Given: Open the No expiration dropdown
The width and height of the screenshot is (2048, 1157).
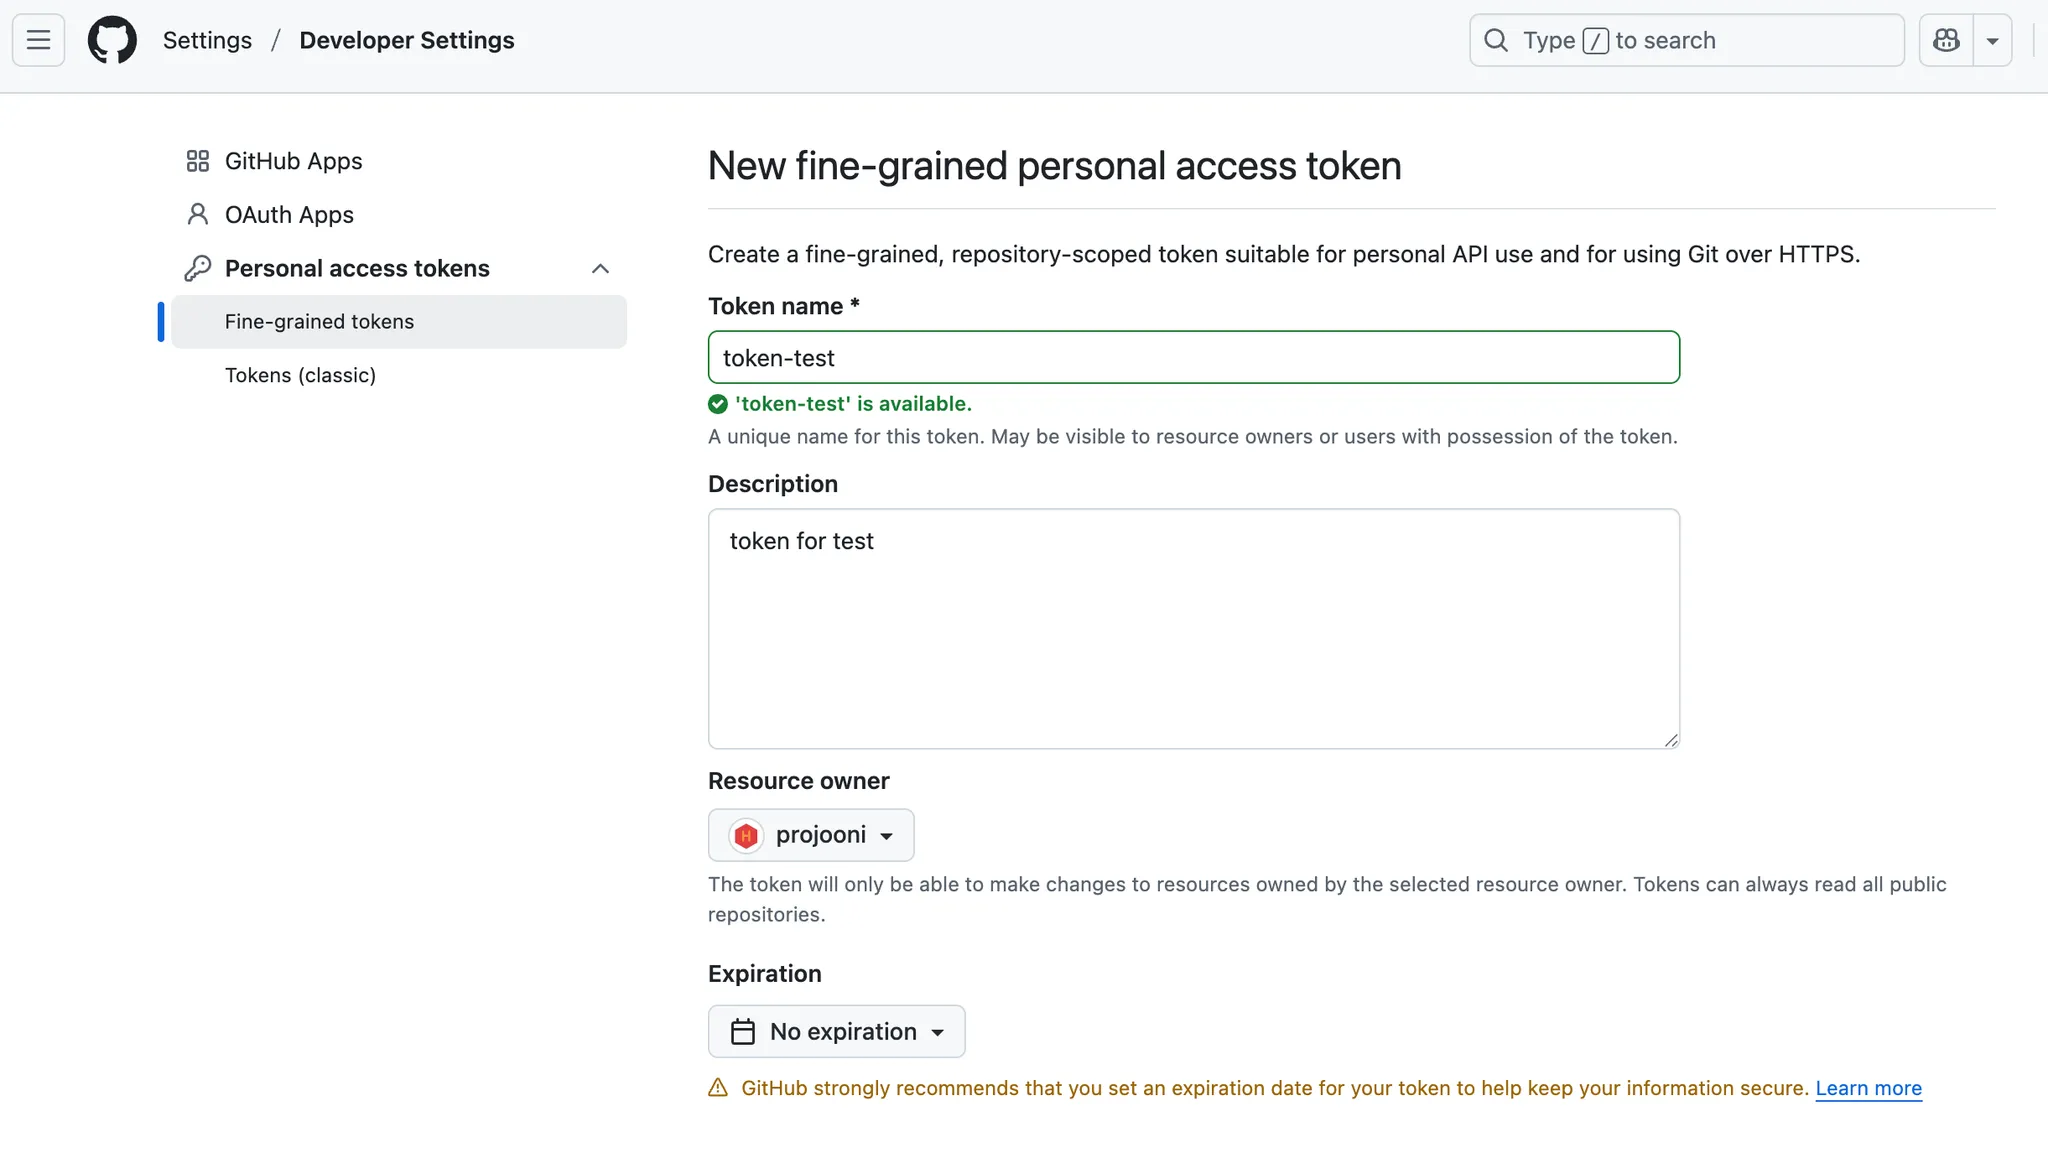Looking at the screenshot, I should tap(837, 1031).
